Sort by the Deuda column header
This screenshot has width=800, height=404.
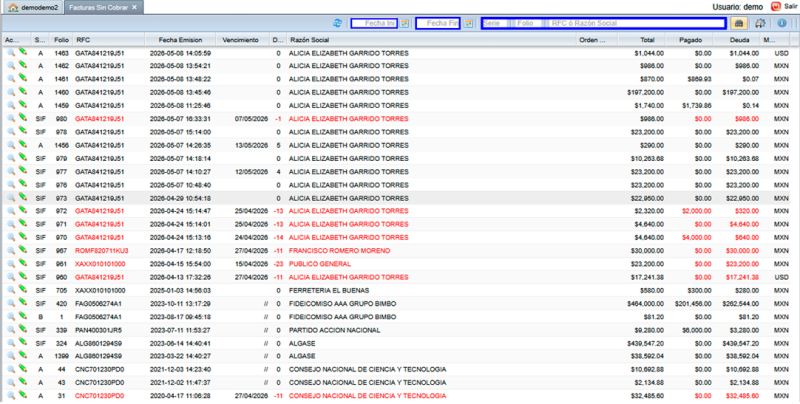[738, 40]
